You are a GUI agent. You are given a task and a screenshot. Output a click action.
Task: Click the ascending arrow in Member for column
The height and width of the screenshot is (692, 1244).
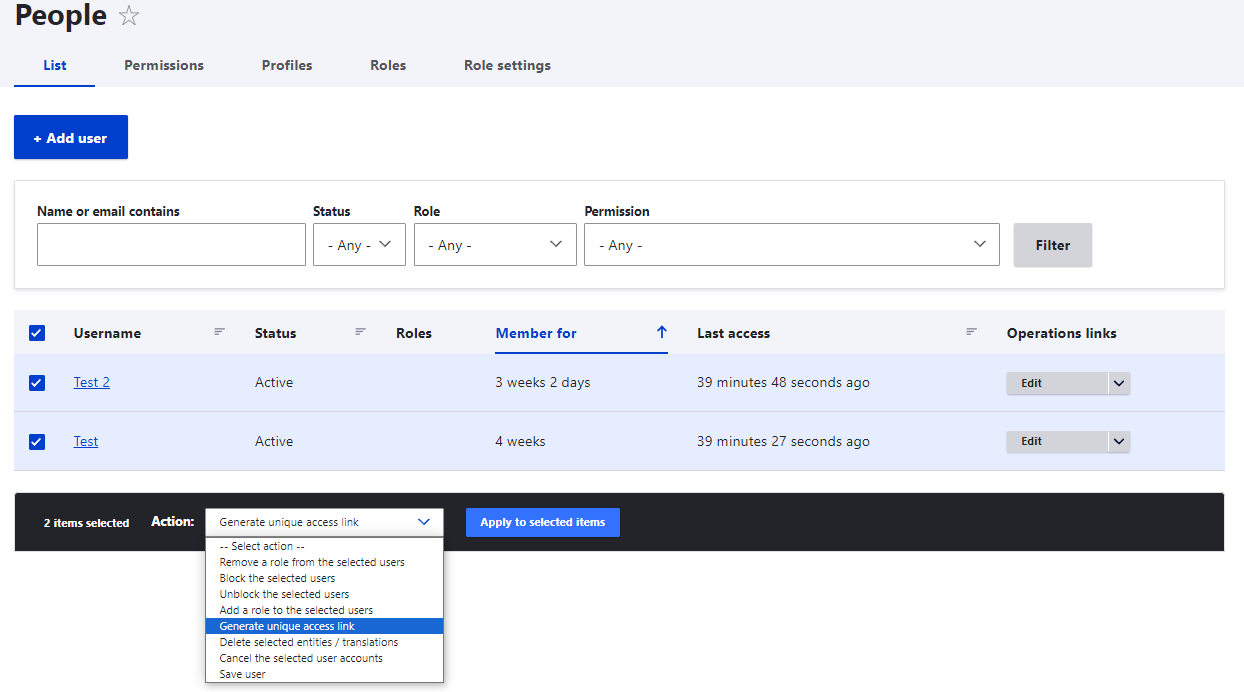click(661, 333)
